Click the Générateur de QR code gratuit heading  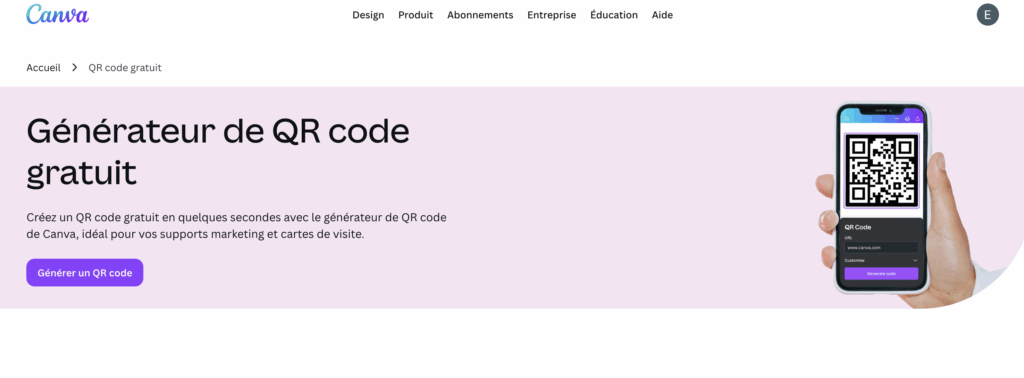[218, 152]
